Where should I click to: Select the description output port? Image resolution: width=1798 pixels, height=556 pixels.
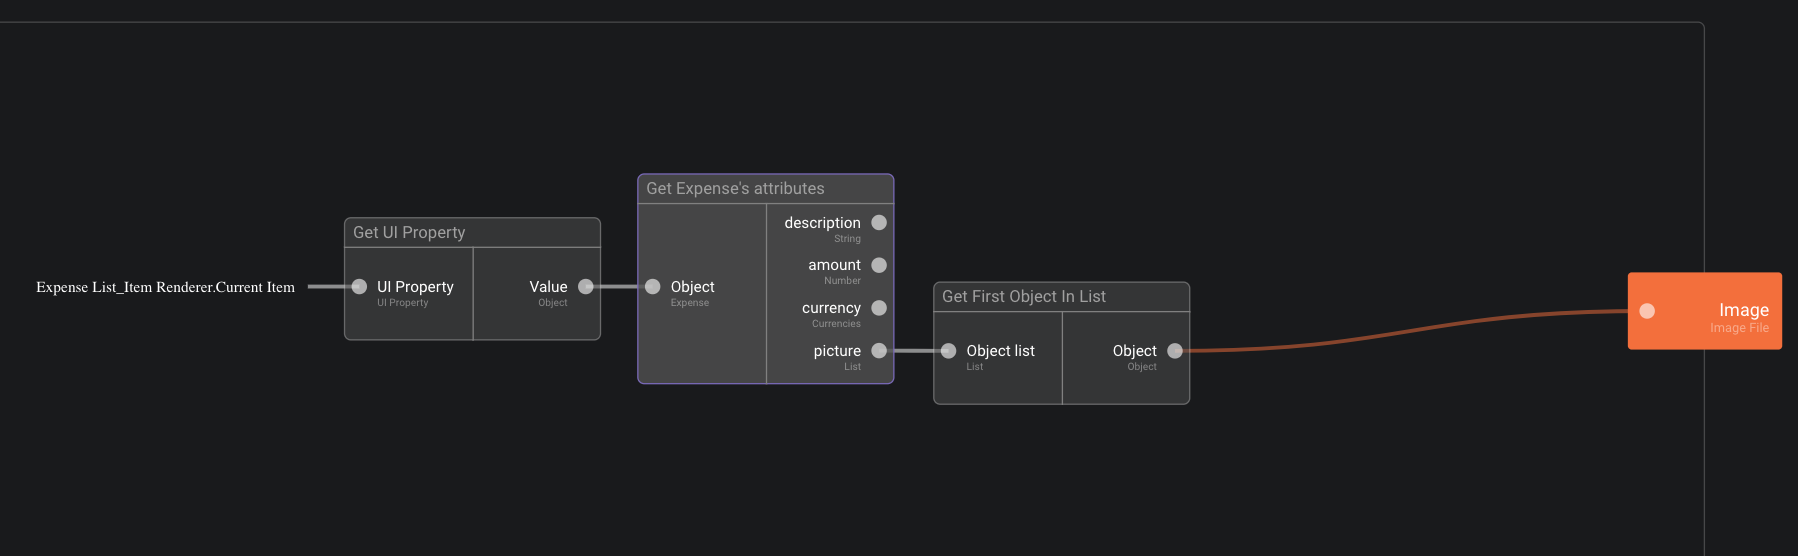click(879, 223)
